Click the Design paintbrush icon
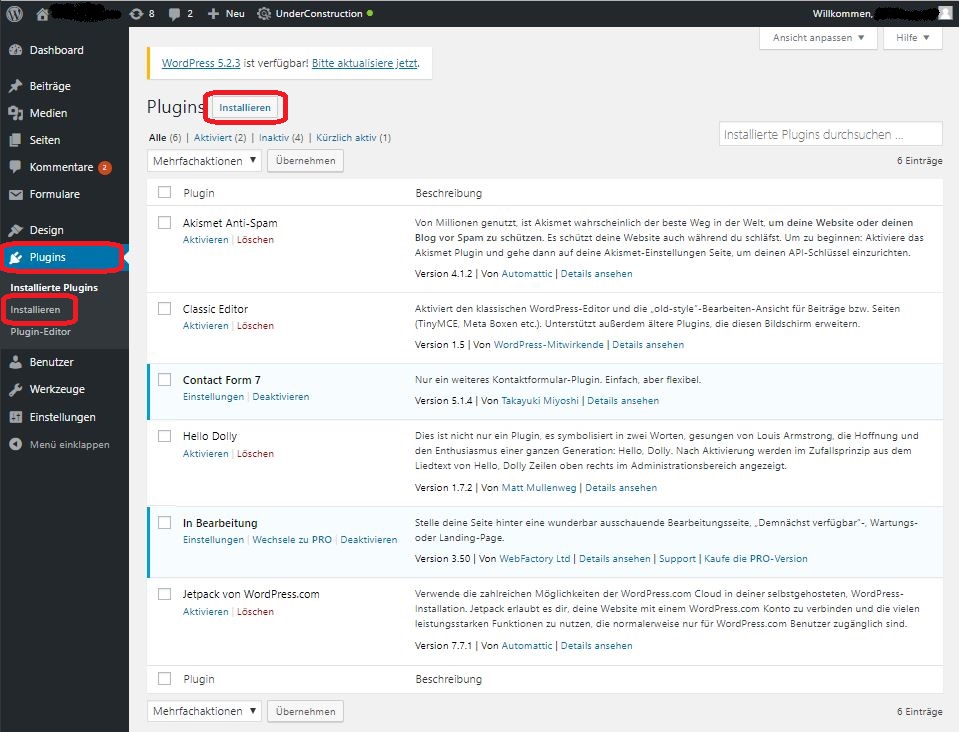The height and width of the screenshot is (732, 959). point(15,229)
